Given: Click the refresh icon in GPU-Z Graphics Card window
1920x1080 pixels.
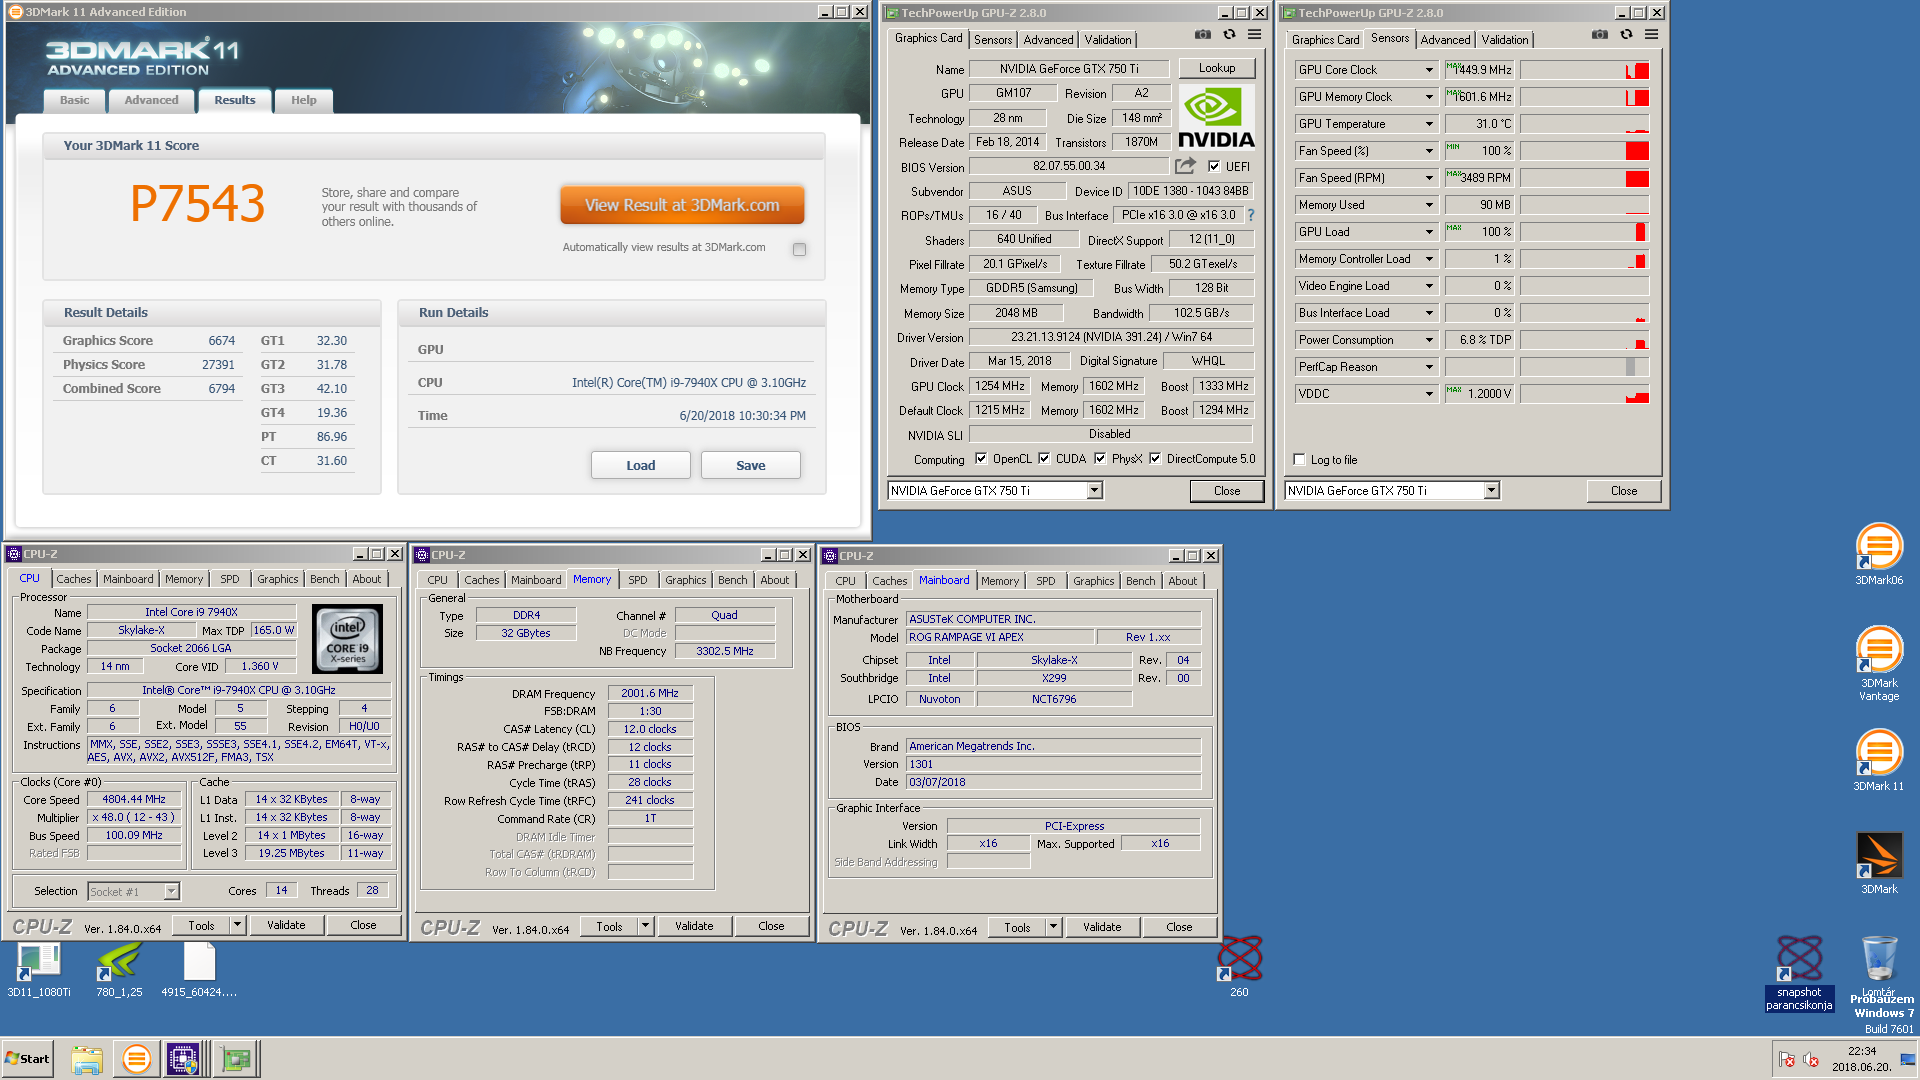Looking at the screenshot, I should [x=1229, y=35].
